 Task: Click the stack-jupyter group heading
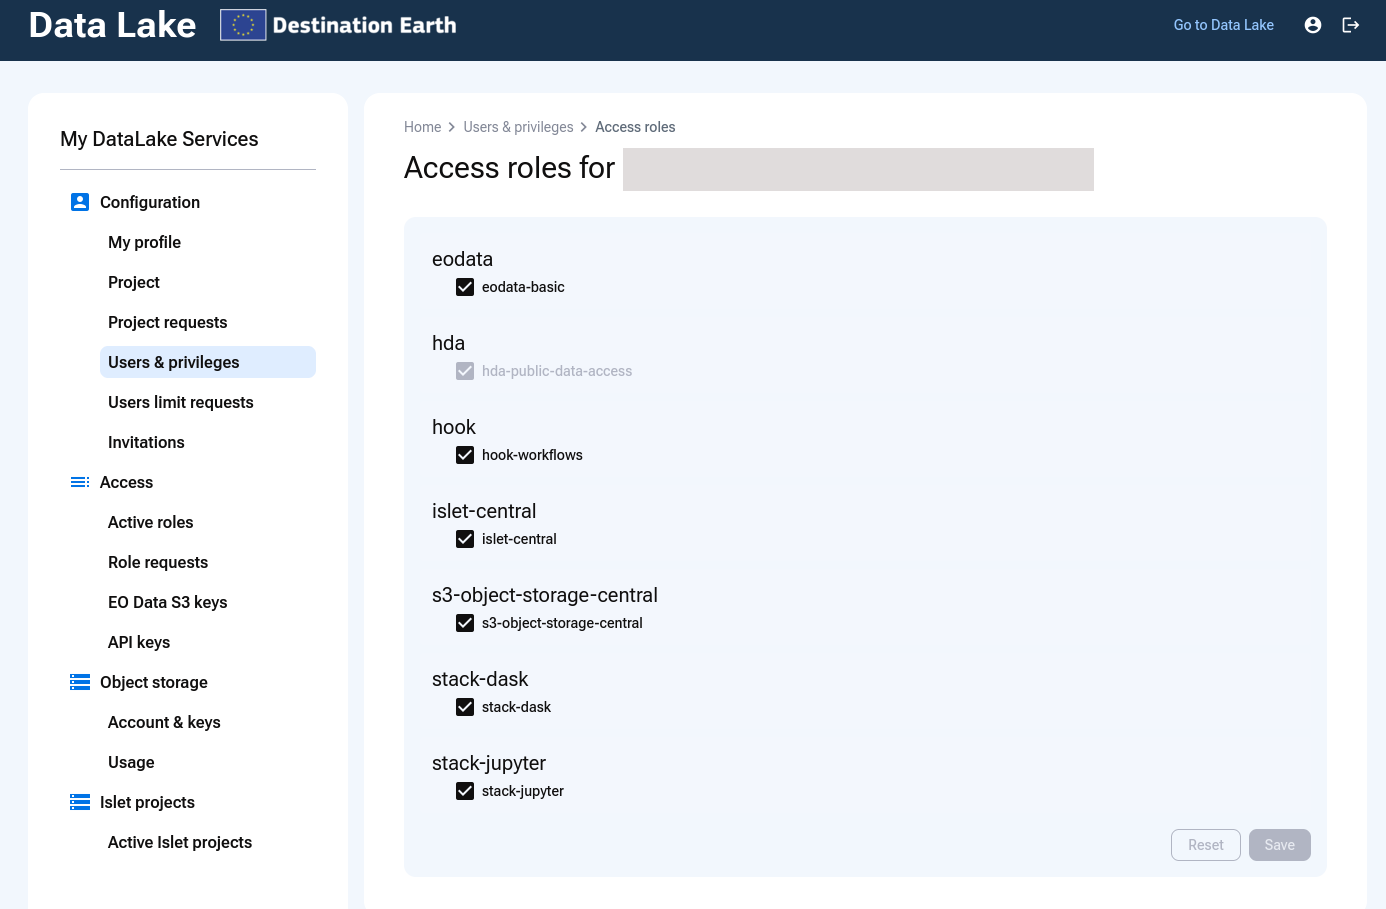489,763
